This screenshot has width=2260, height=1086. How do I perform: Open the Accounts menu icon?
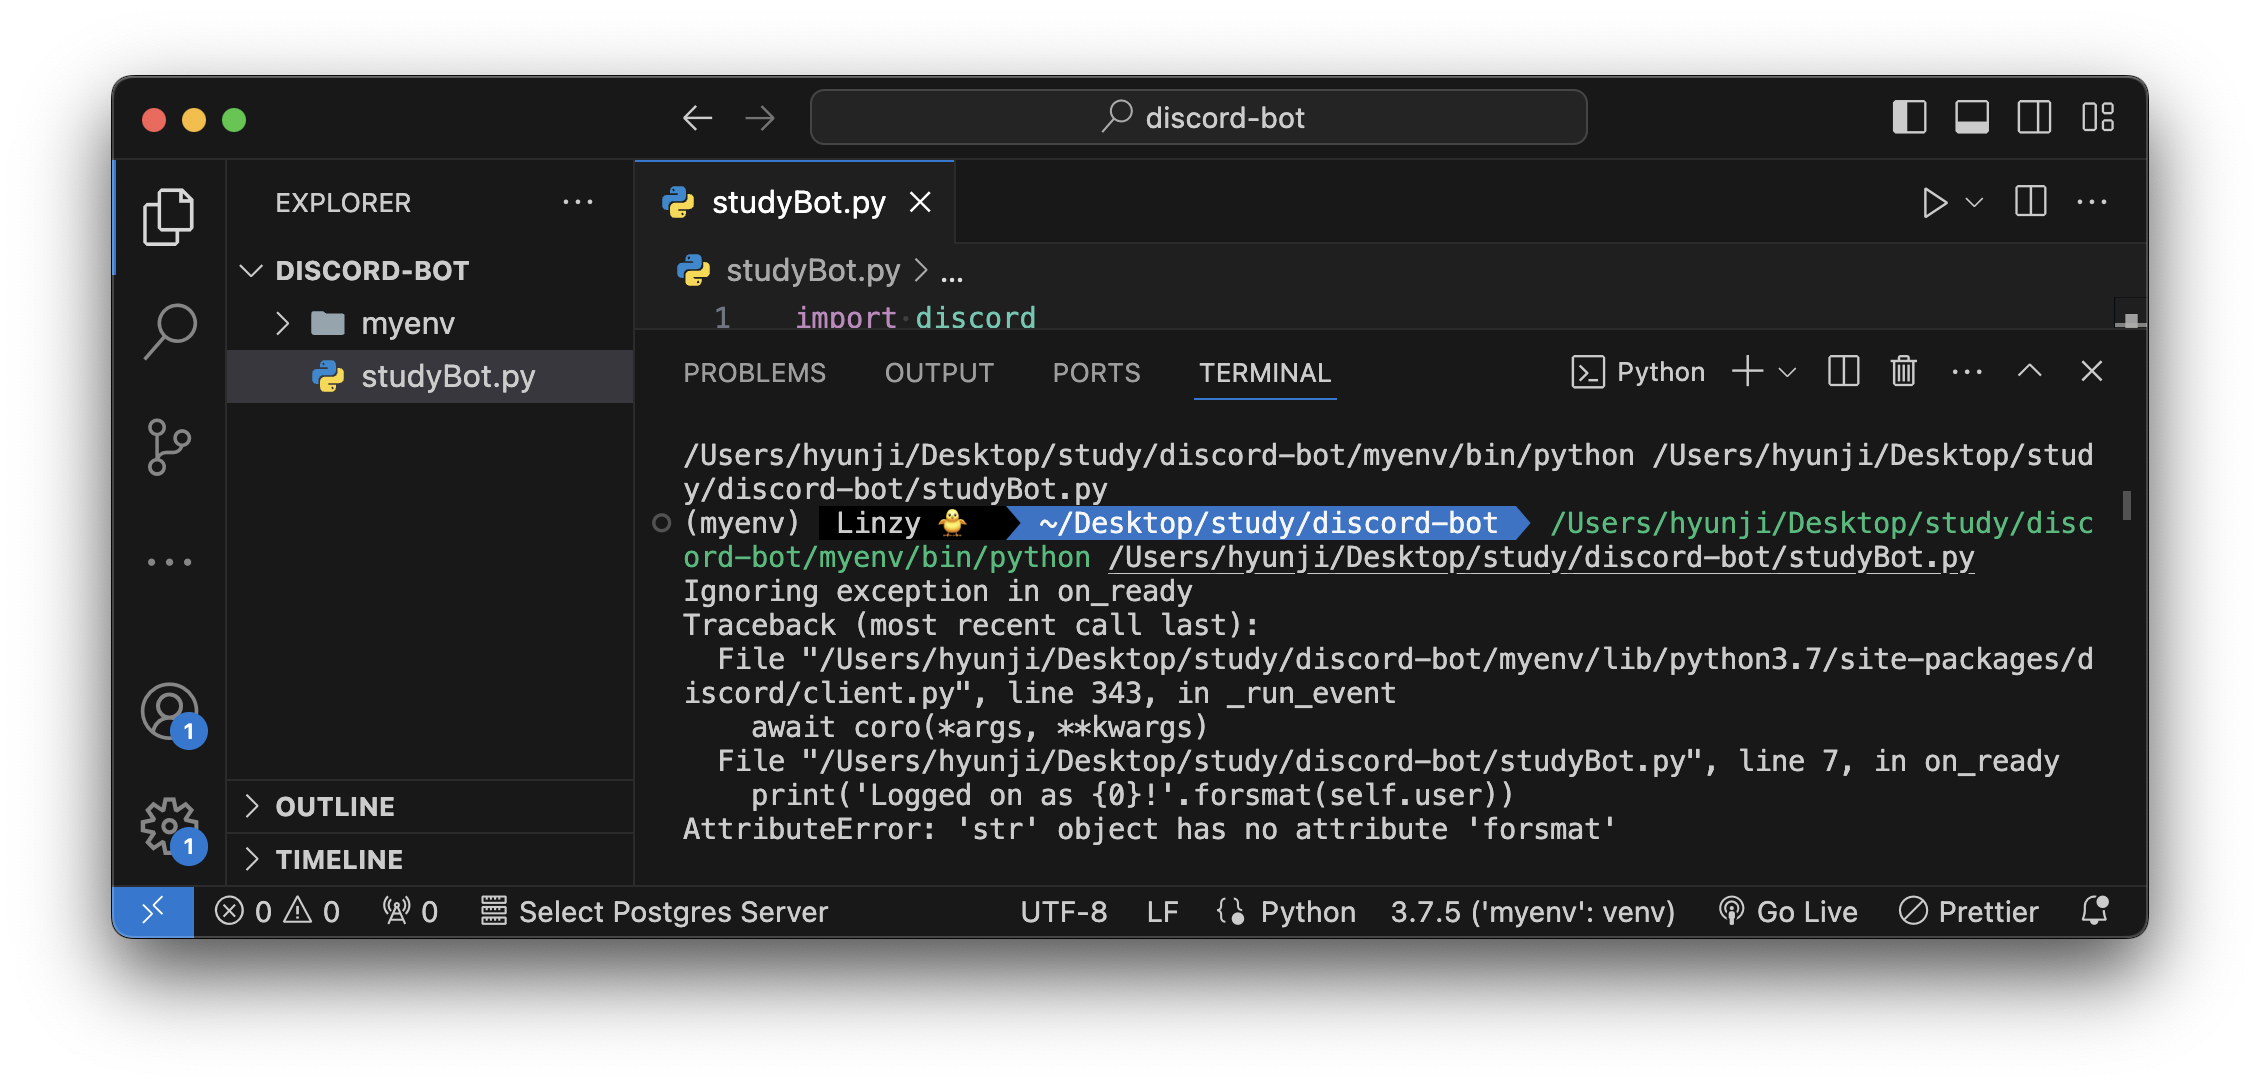pos(170,713)
